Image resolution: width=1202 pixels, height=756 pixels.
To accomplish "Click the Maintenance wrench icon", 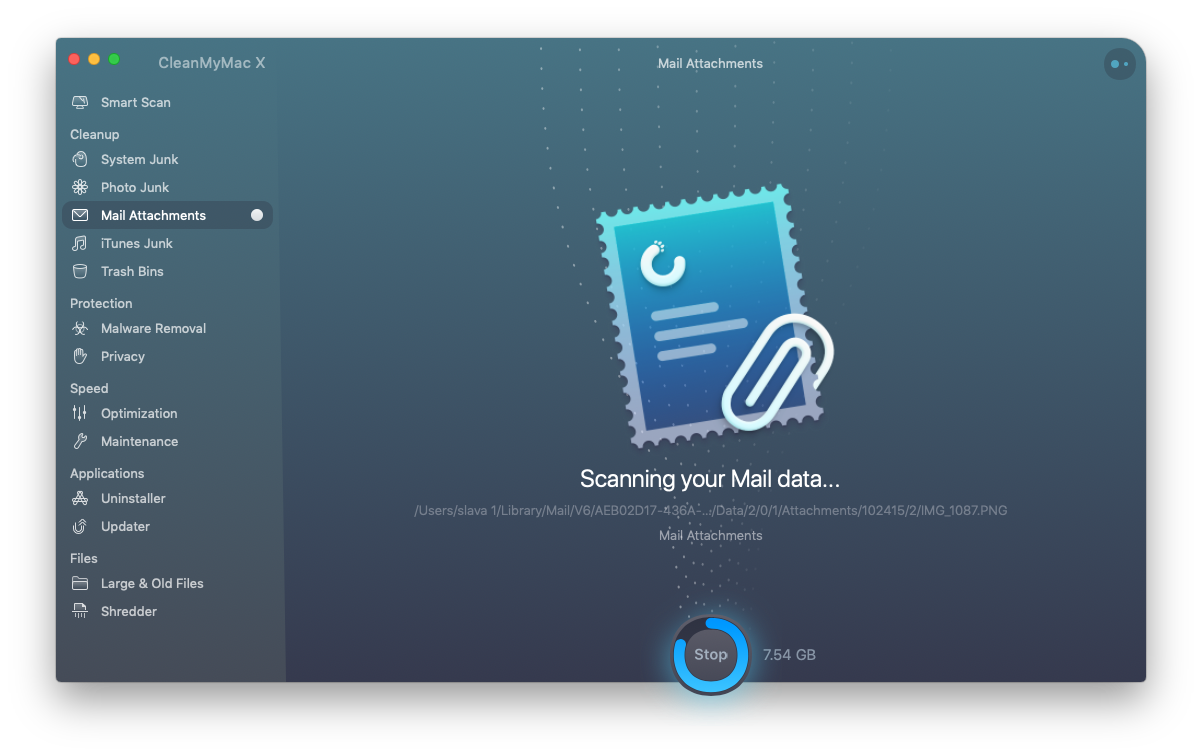I will pos(80,441).
